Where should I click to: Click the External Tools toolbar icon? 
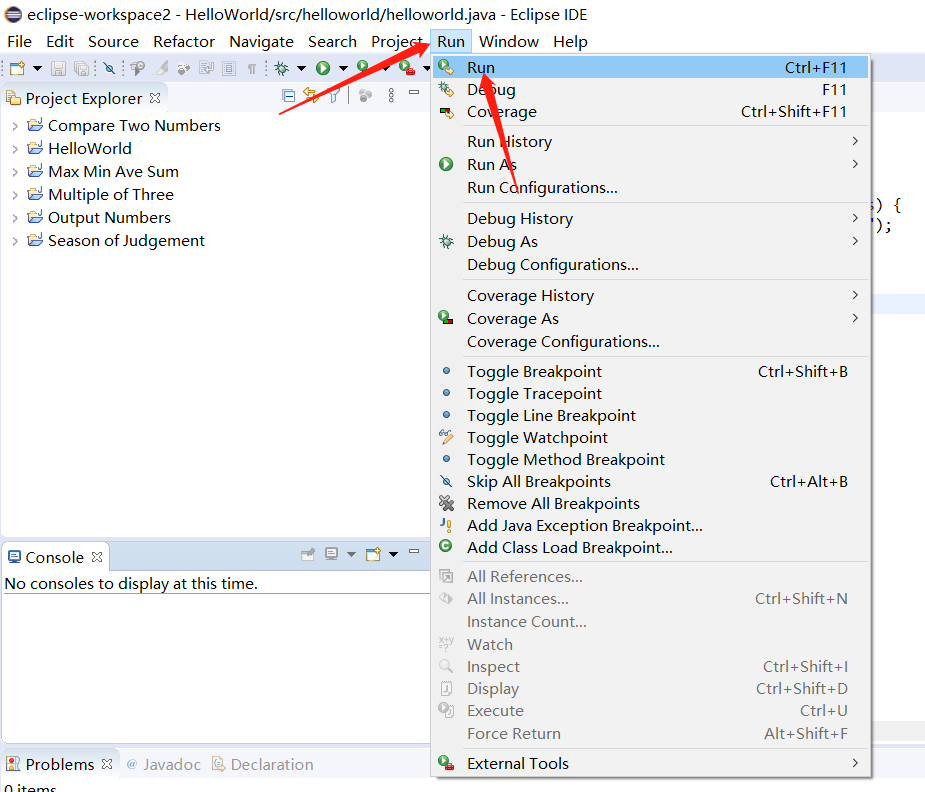pyautogui.click(x=406, y=68)
